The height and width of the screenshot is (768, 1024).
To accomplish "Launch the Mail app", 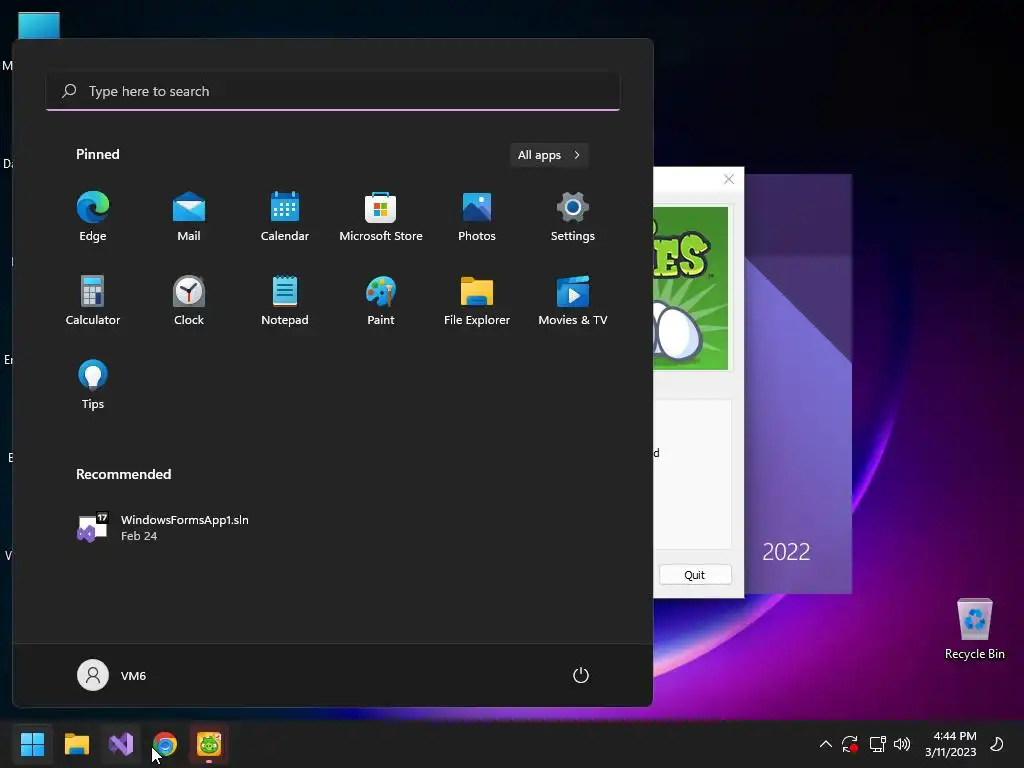I will pos(189,217).
